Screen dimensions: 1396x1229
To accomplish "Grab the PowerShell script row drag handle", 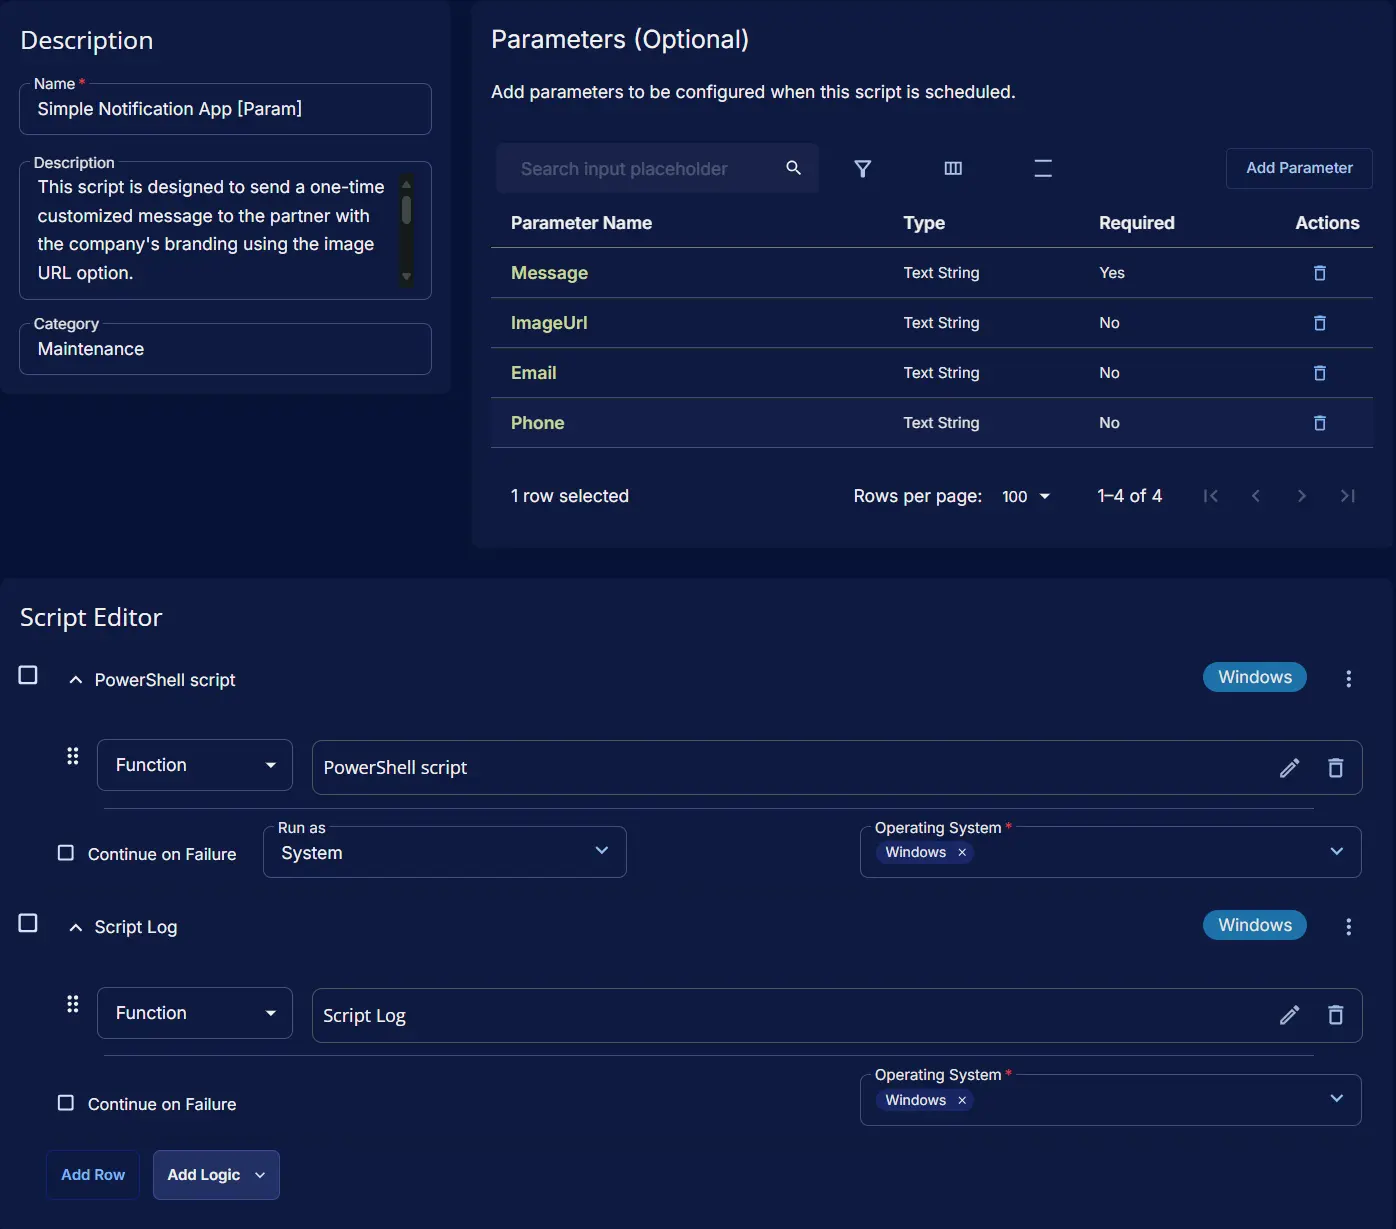I will coord(72,756).
